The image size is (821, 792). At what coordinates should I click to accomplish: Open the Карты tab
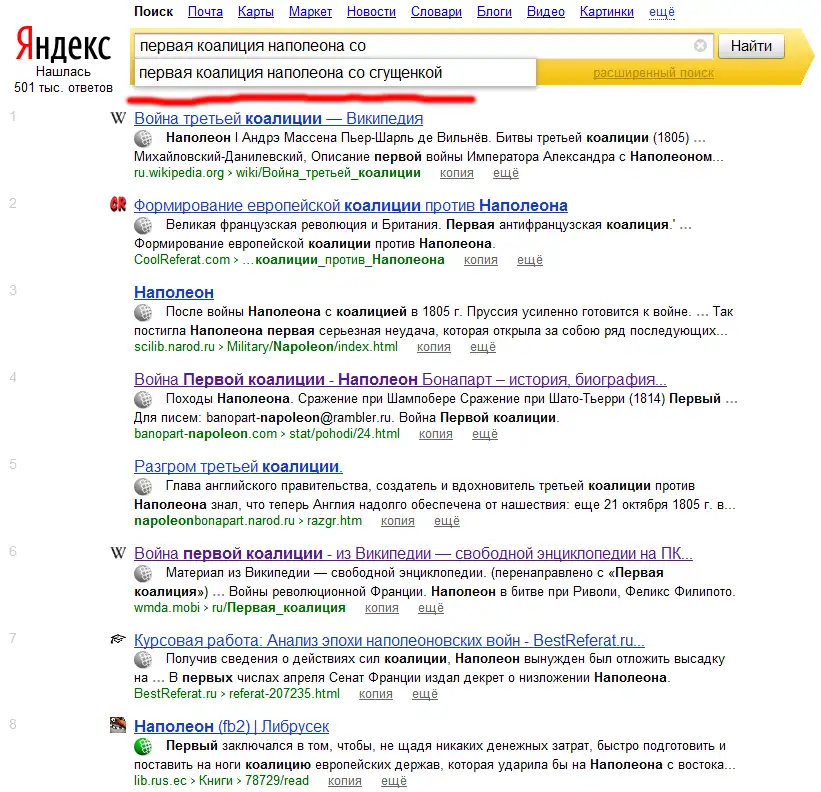[256, 12]
